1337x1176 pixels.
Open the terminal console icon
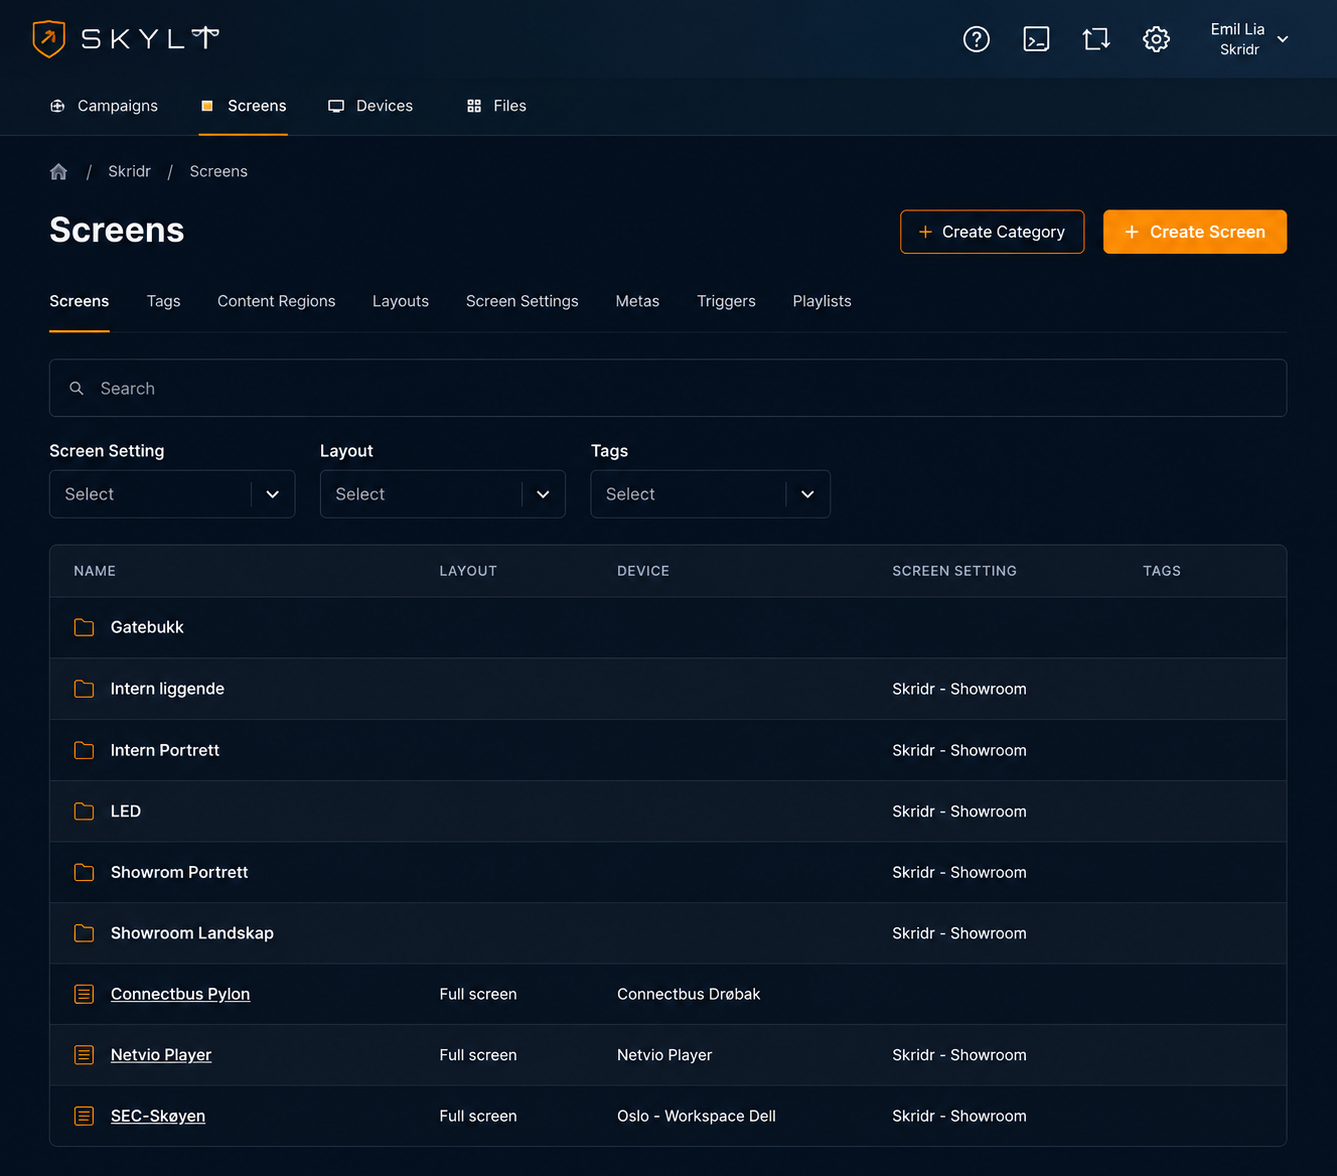pos(1036,39)
